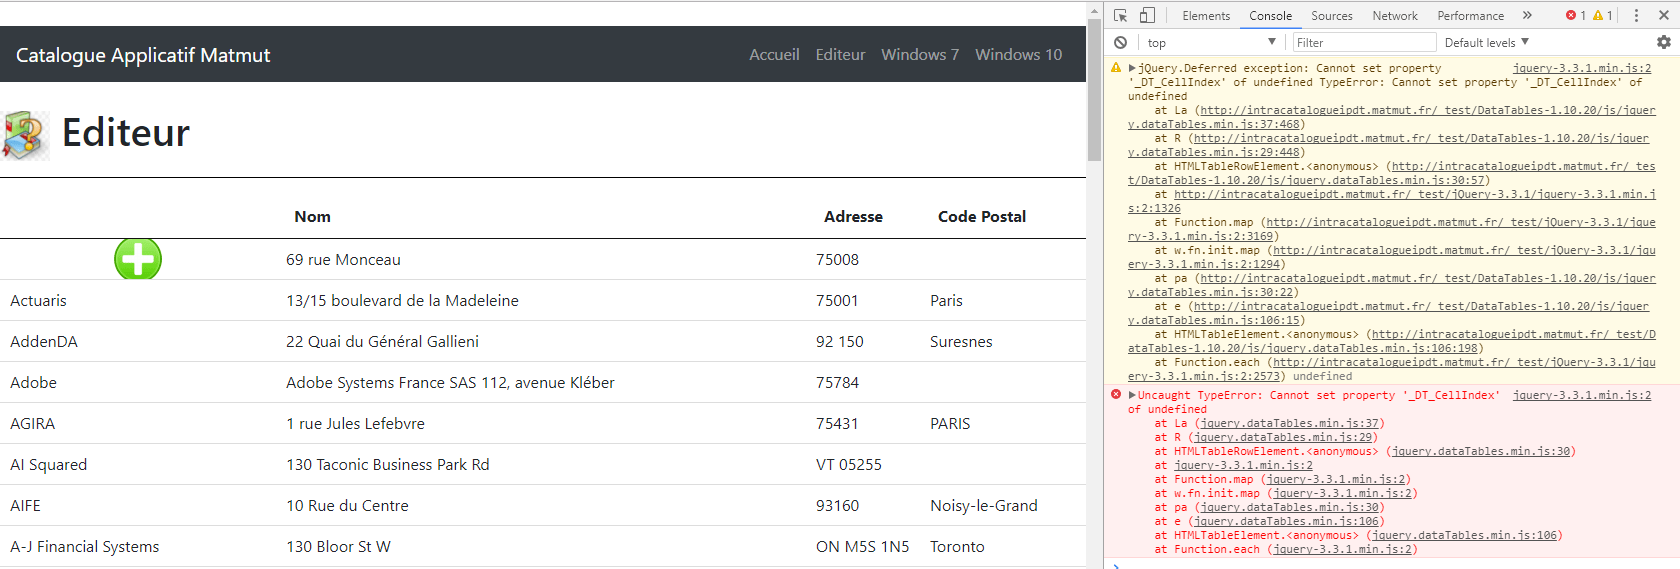Image resolution: width=1680 pixels, height=569 pixels.
Task: Open the Windows 10 nav link
Action: click(x=1019, y=54)
